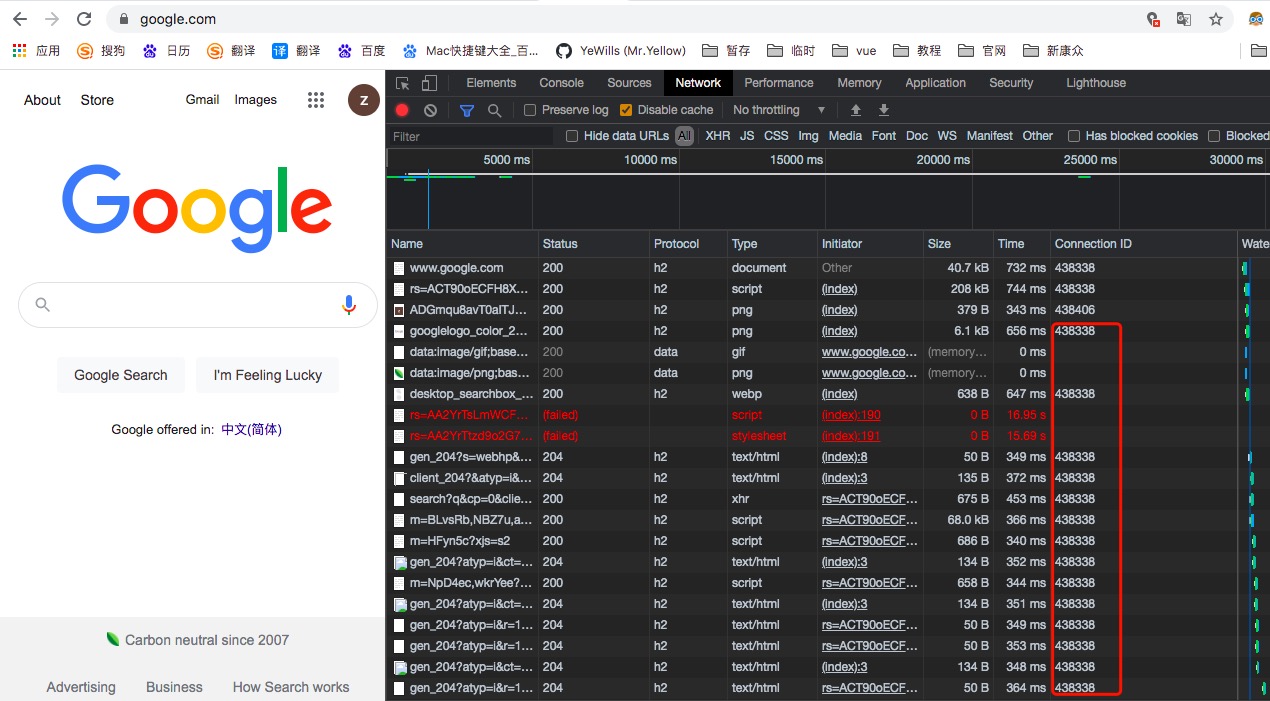Screen dimensions: 1270x701
Task: Sort by the Connection ID column header
Action: (1143, 244)
